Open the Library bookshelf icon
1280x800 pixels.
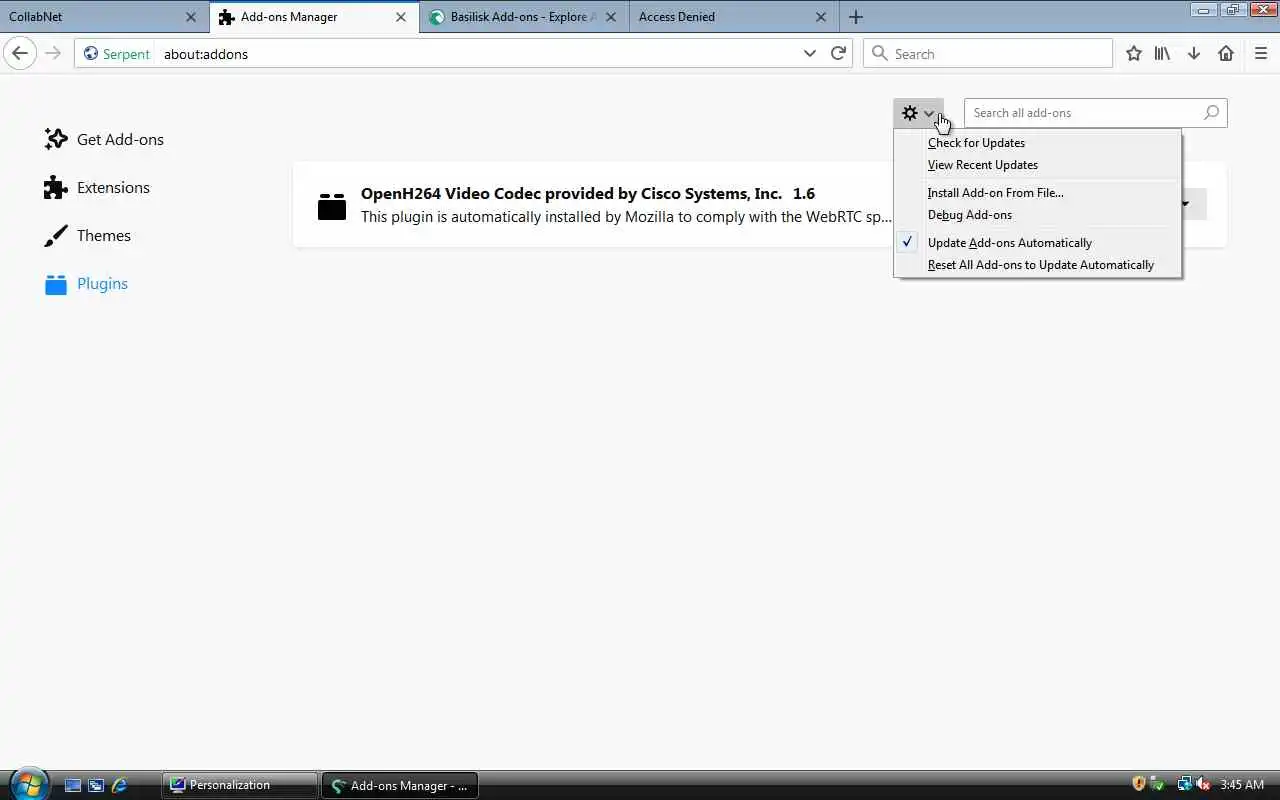pyautogui.click(x=1162, y=53)
